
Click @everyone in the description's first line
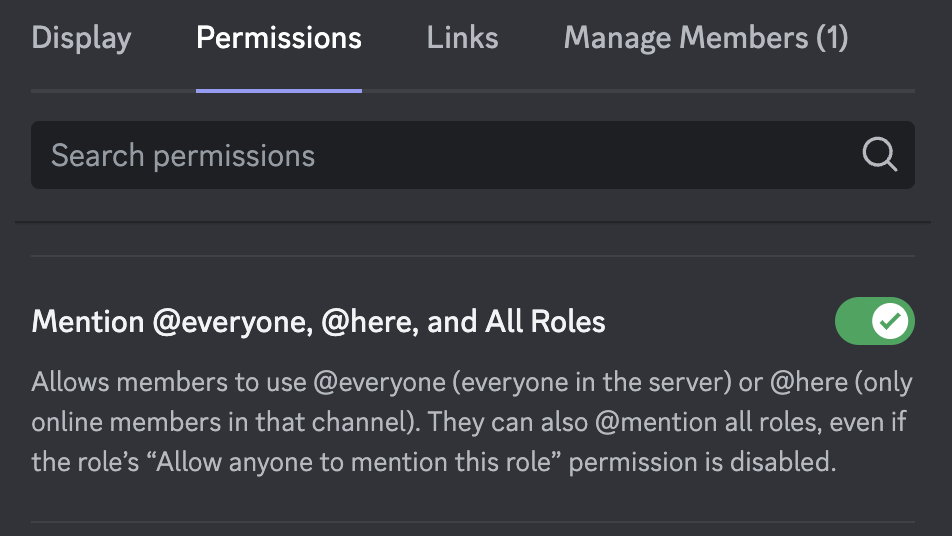[379, 383]
